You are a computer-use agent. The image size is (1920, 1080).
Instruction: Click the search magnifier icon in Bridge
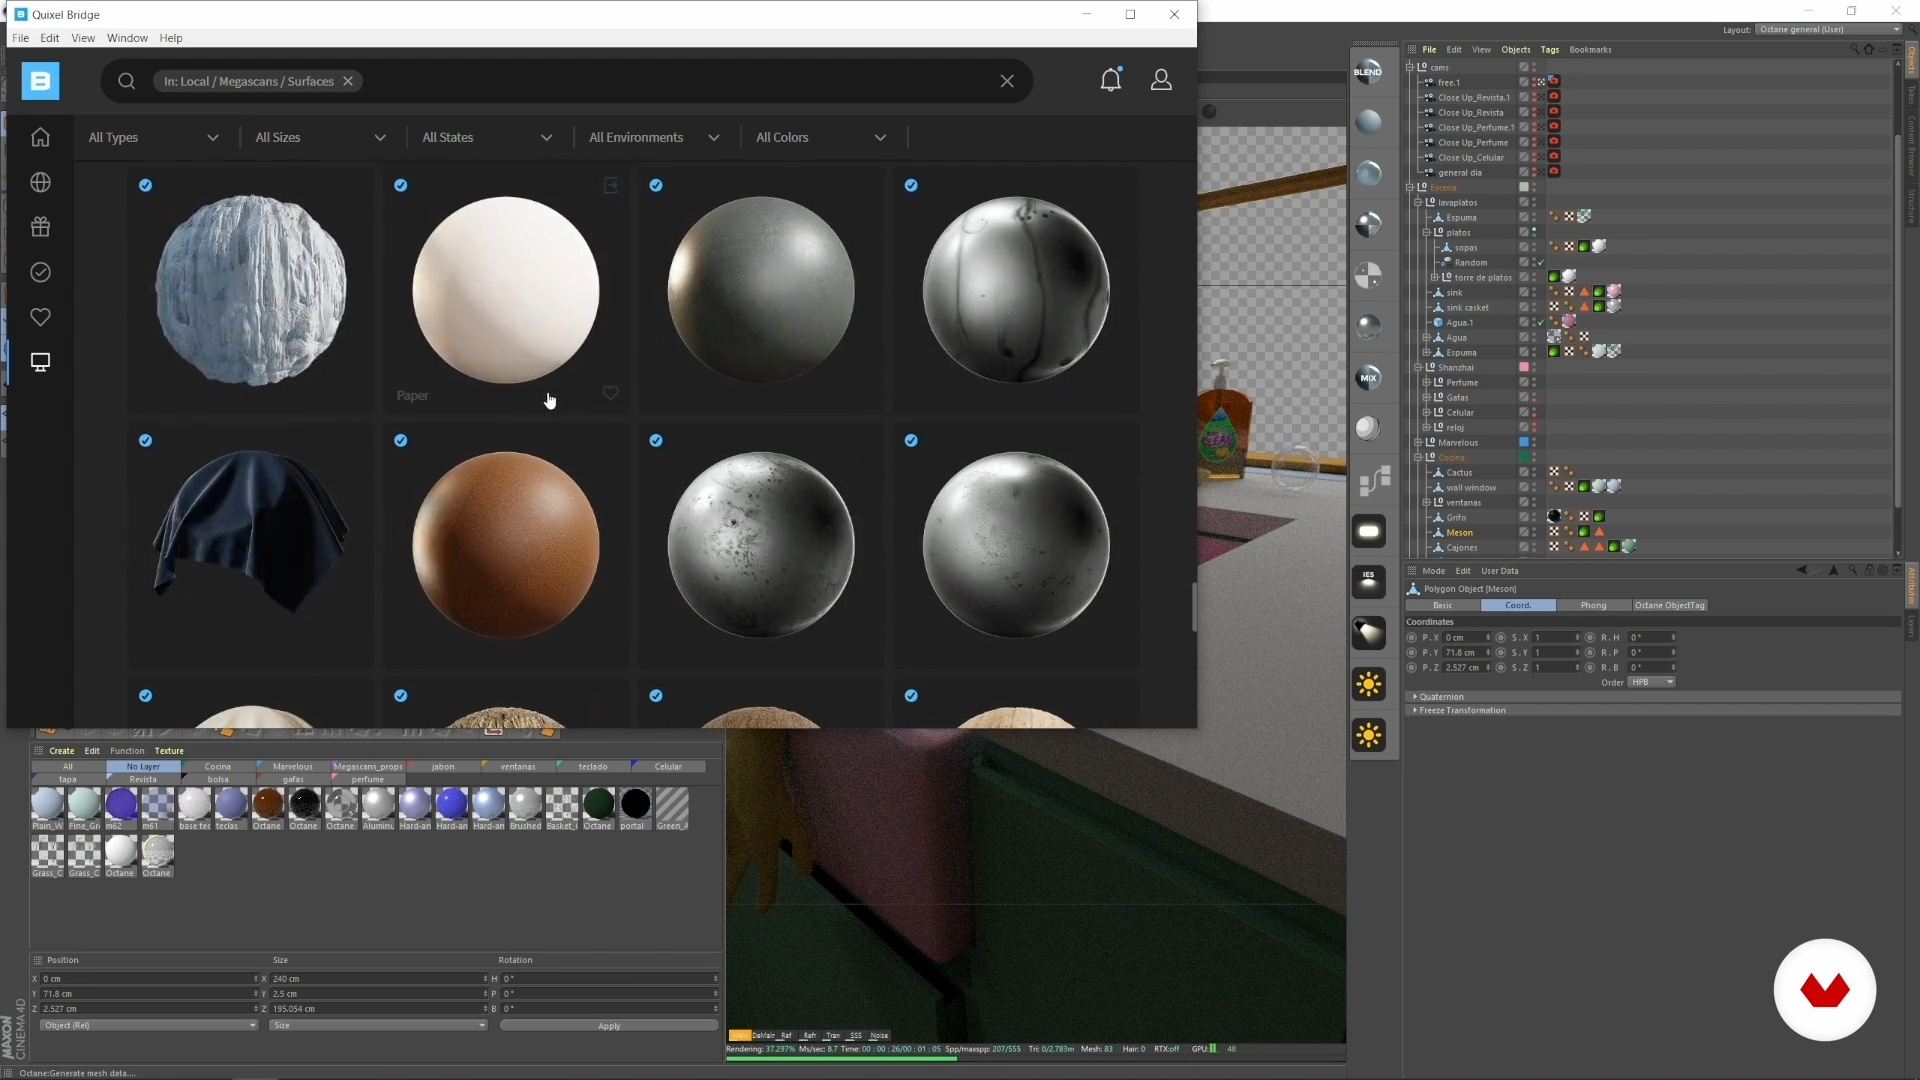point(126,81)
